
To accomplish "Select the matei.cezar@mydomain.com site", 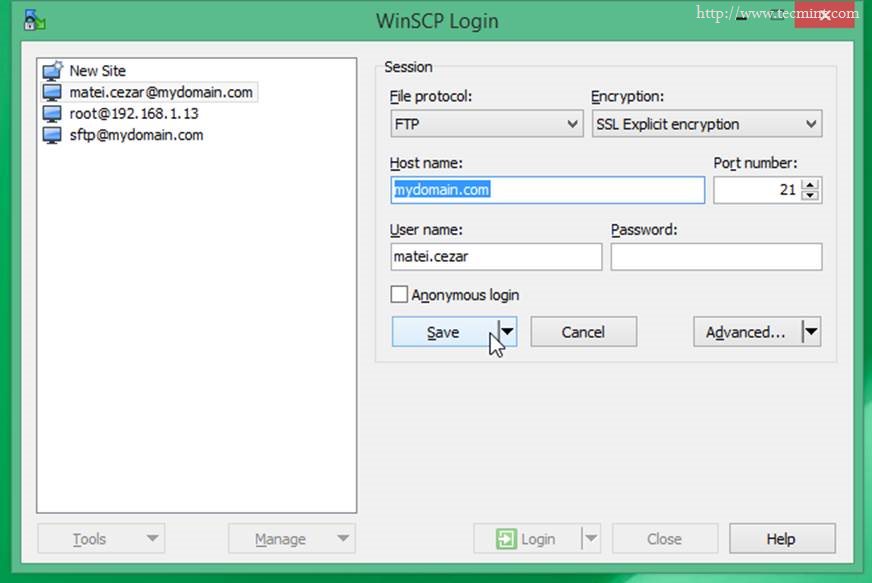I will coord(161,92).
